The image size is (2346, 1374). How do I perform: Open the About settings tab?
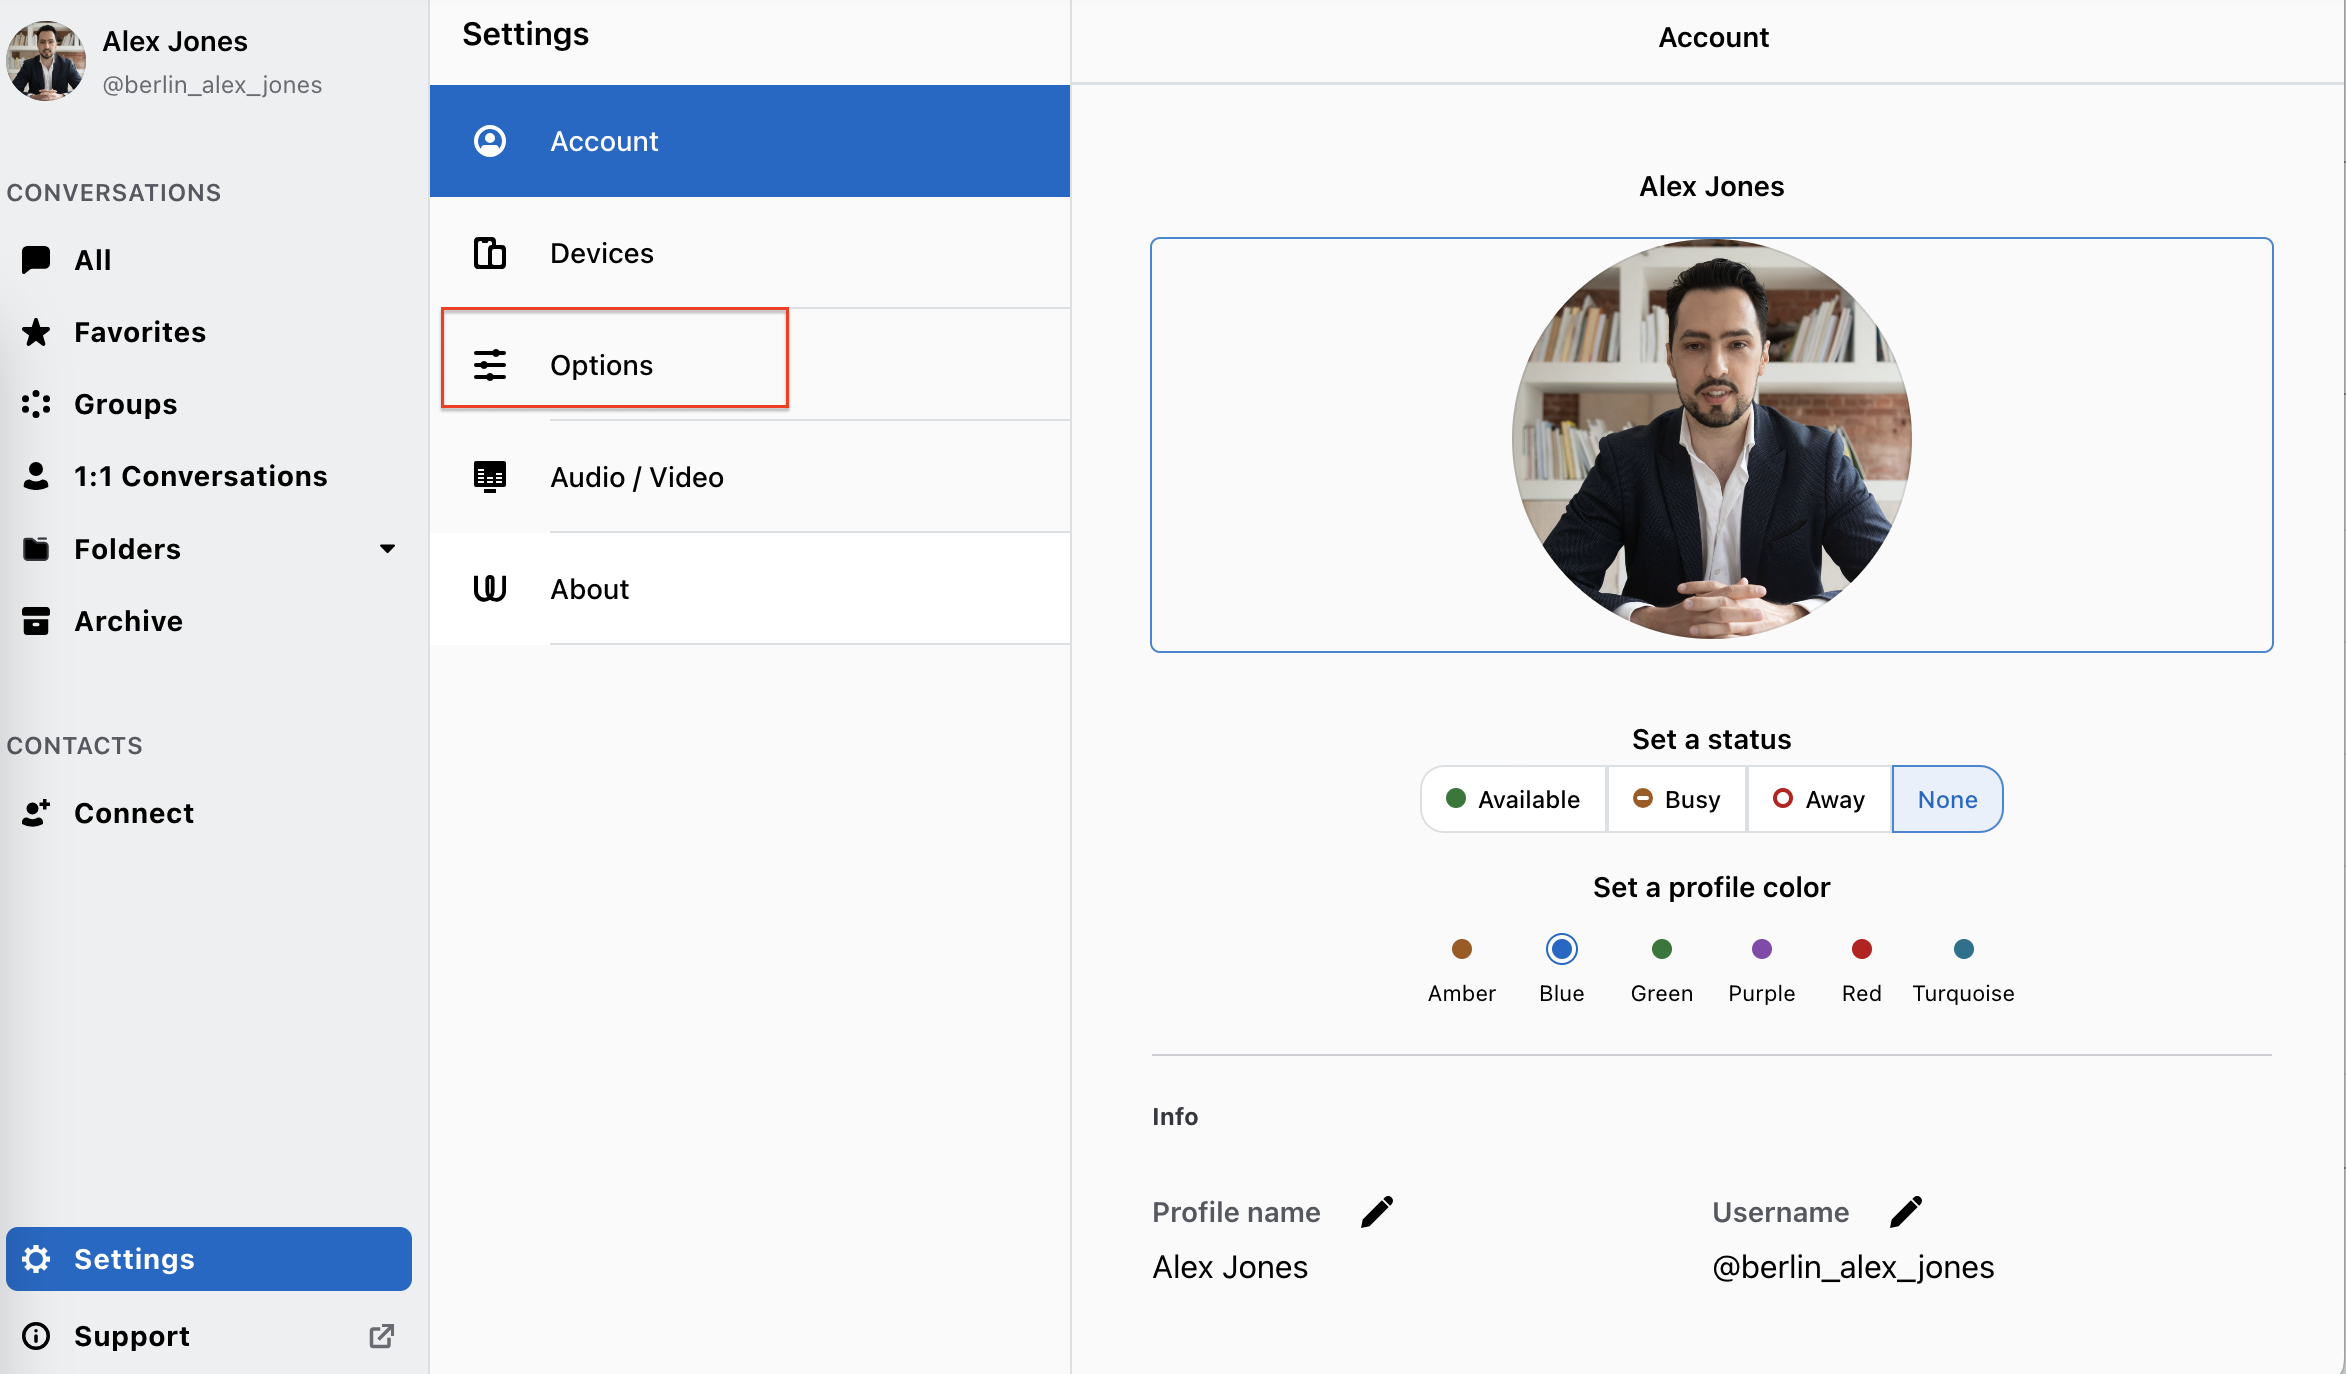pos(750,589)
